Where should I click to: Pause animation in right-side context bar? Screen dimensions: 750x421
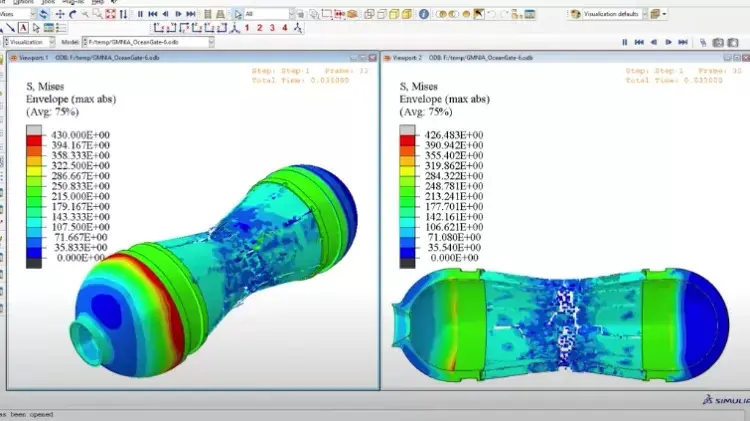click(625, 42)
